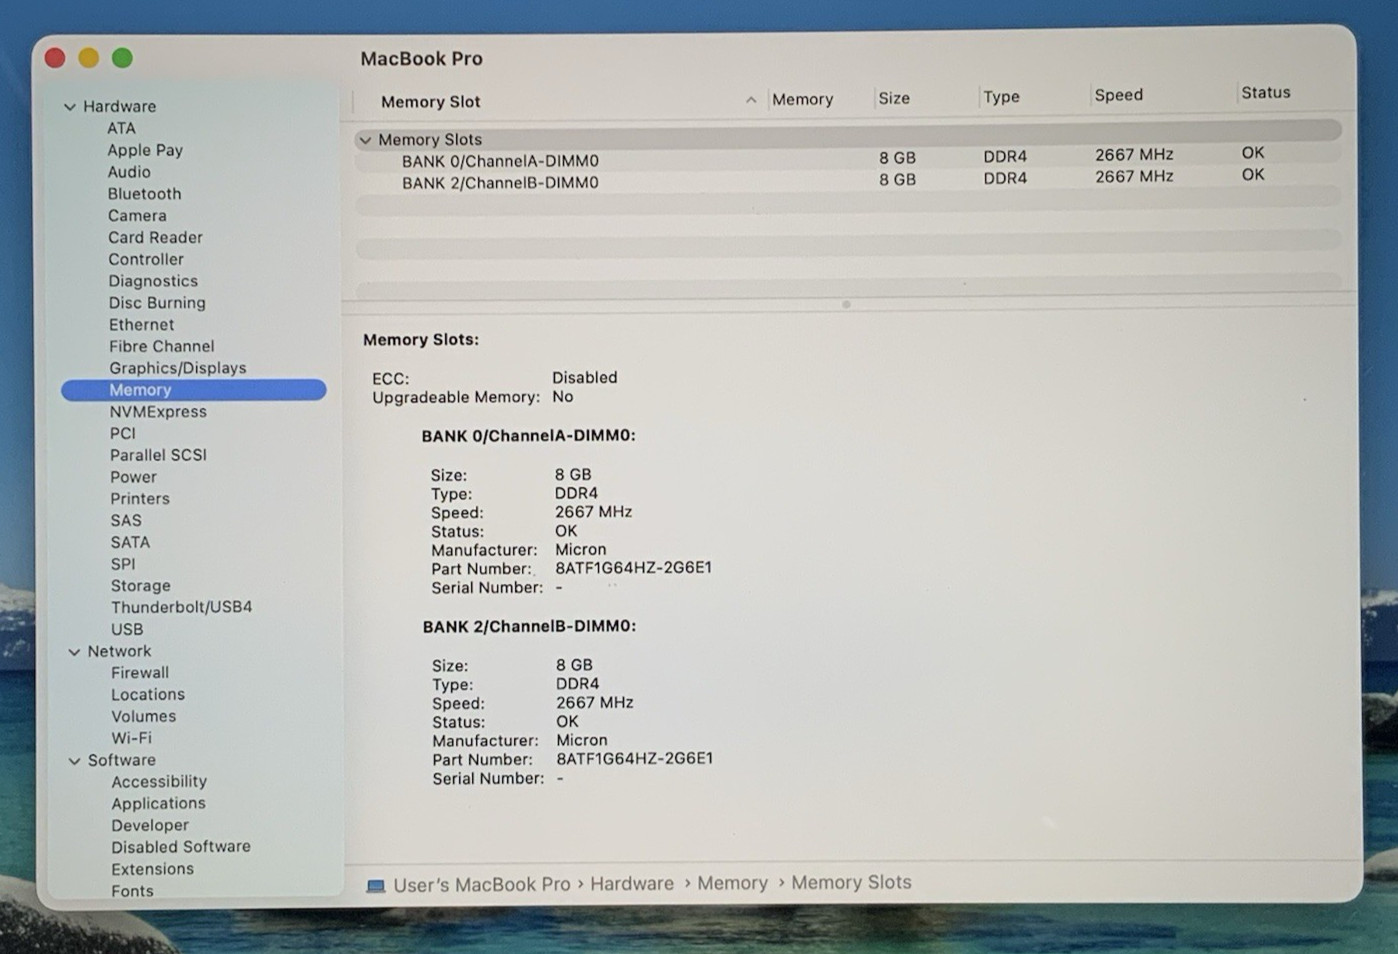Image resolution: width=1398 pixels, height=954 pixels.
Task: Zoom the window with green button
Action: pyautogui.click(x=122, y=58)
